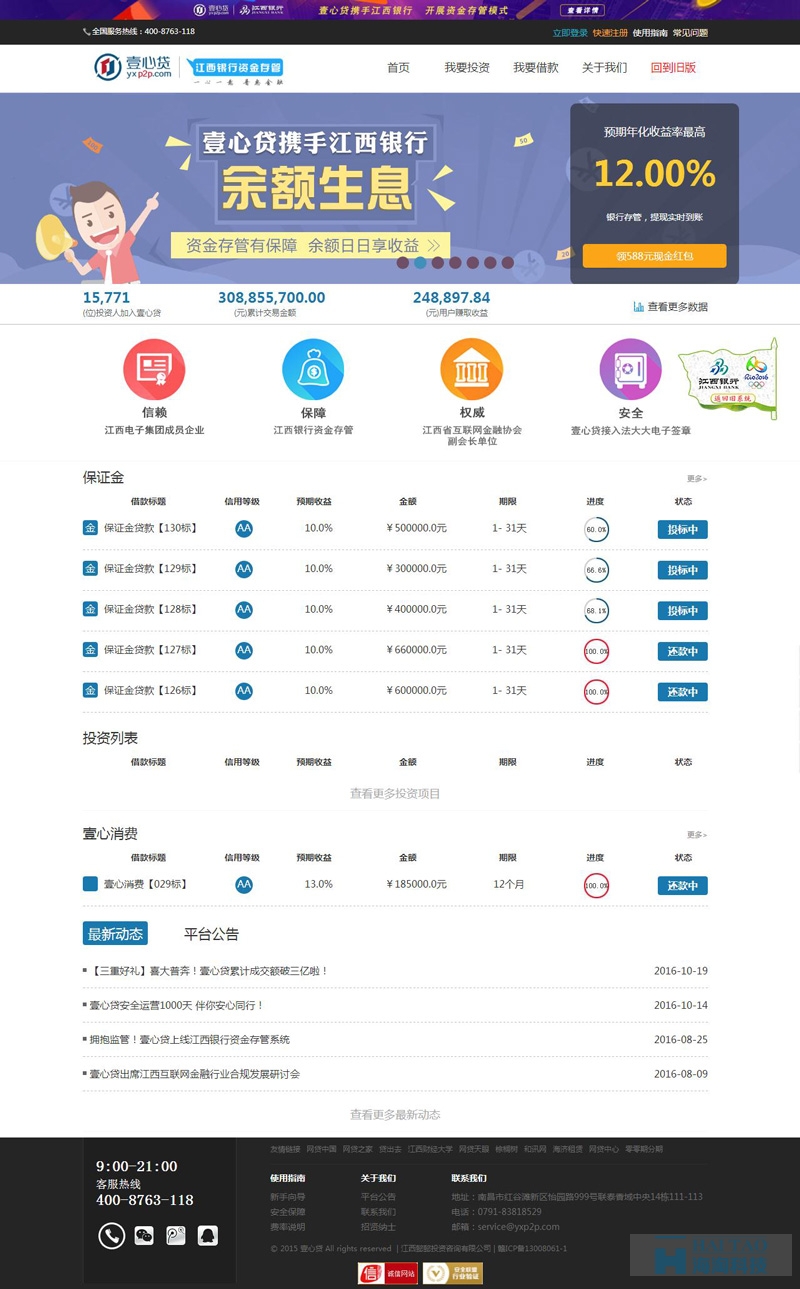Click the 立即登录 link

pos(570,33)
